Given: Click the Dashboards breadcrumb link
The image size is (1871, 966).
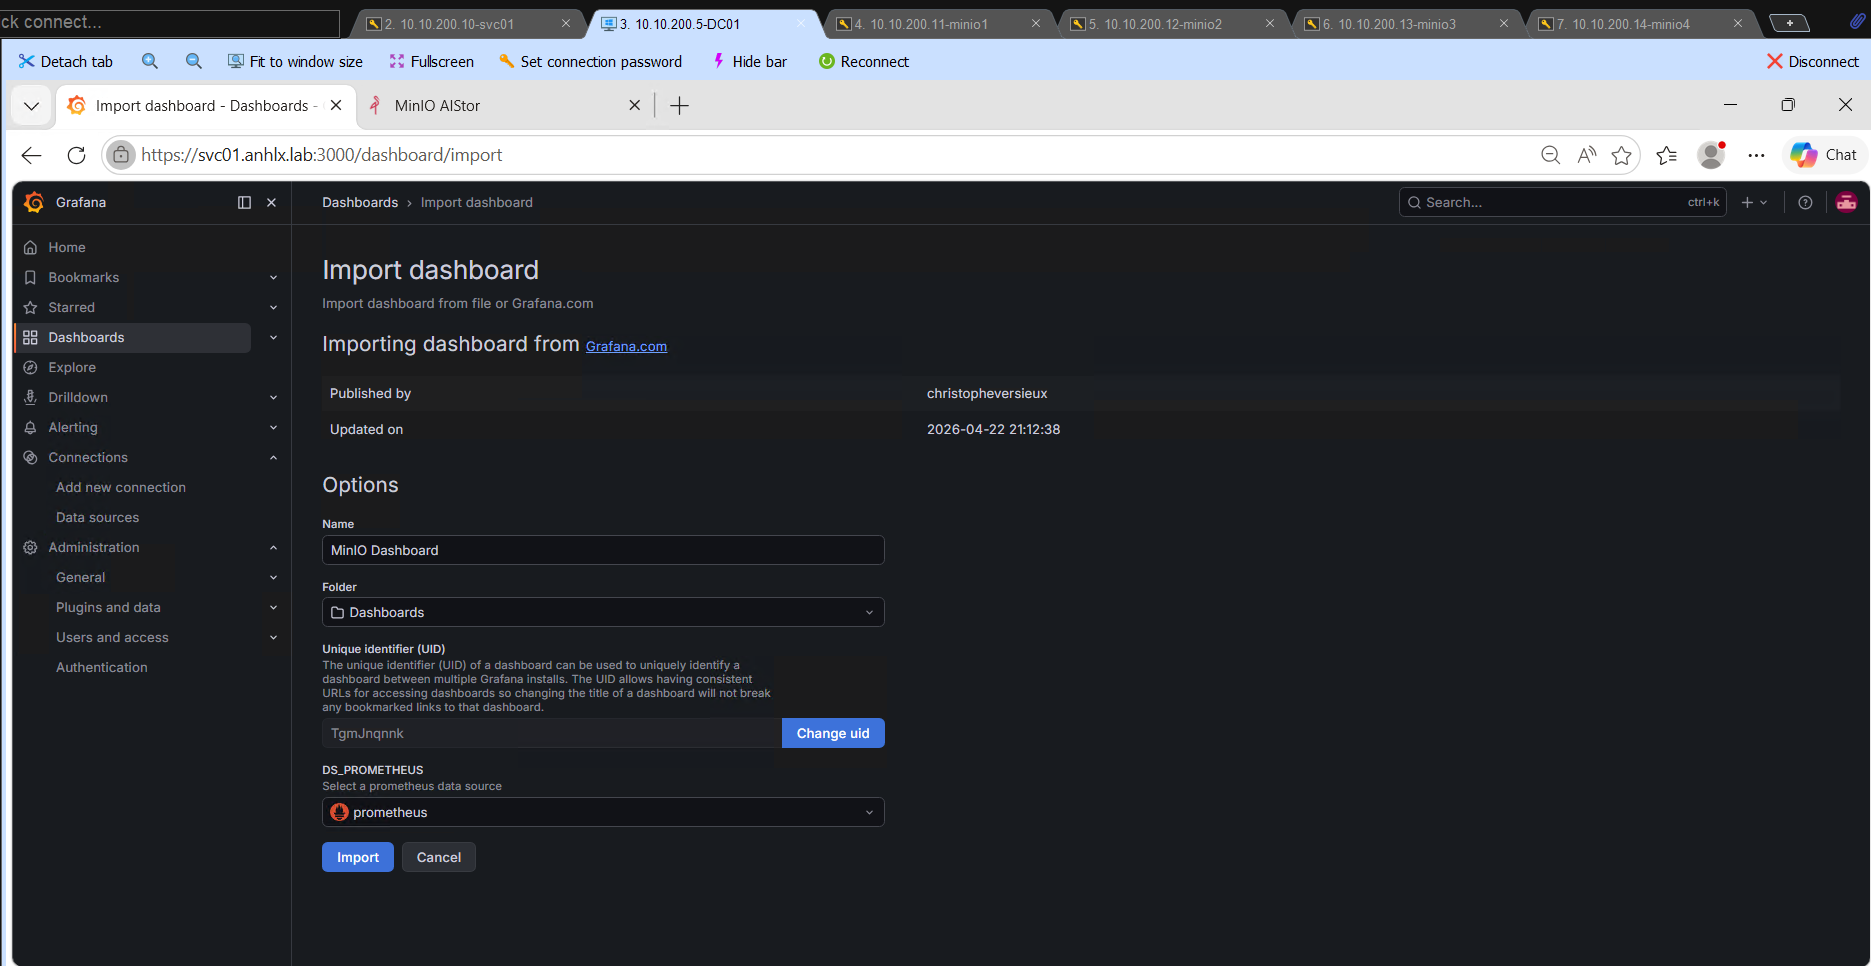Looking at the screenshot, I should tap(360, 202).
